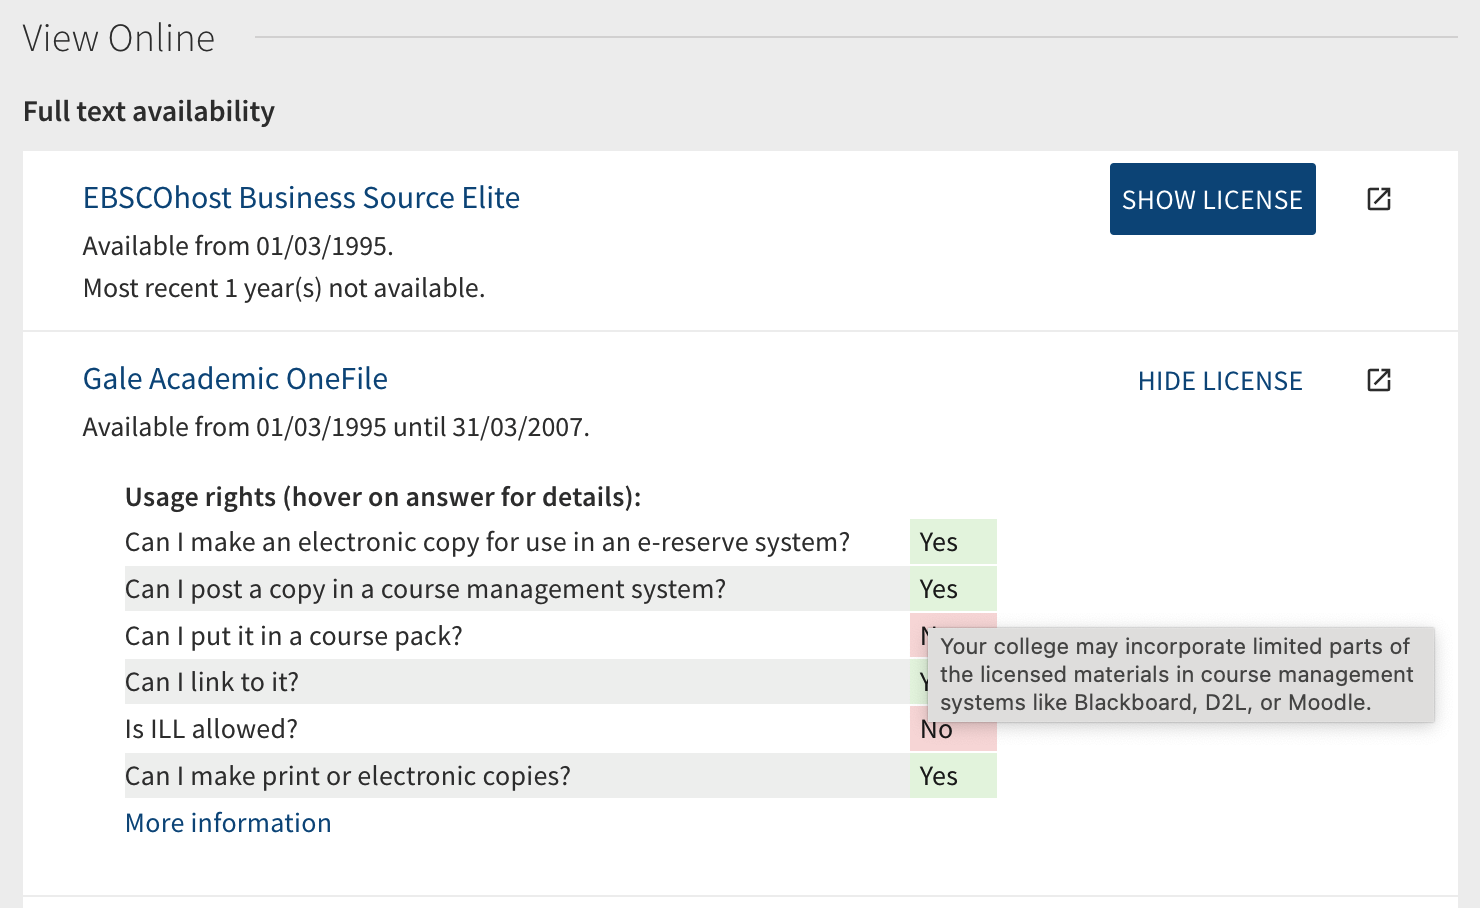
Task: Click the 'Usage rights' heading text
Action: tap(383, 497)
